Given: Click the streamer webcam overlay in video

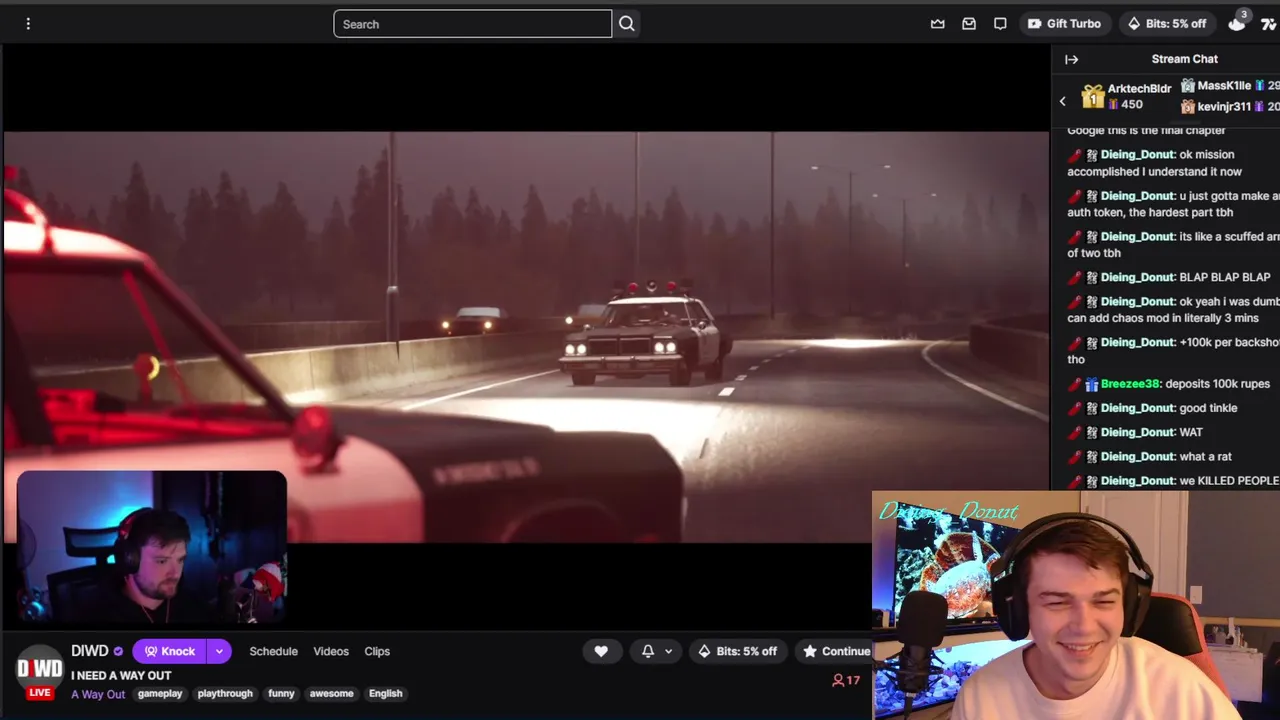Looking at the screenshot, I should [152, 548].
